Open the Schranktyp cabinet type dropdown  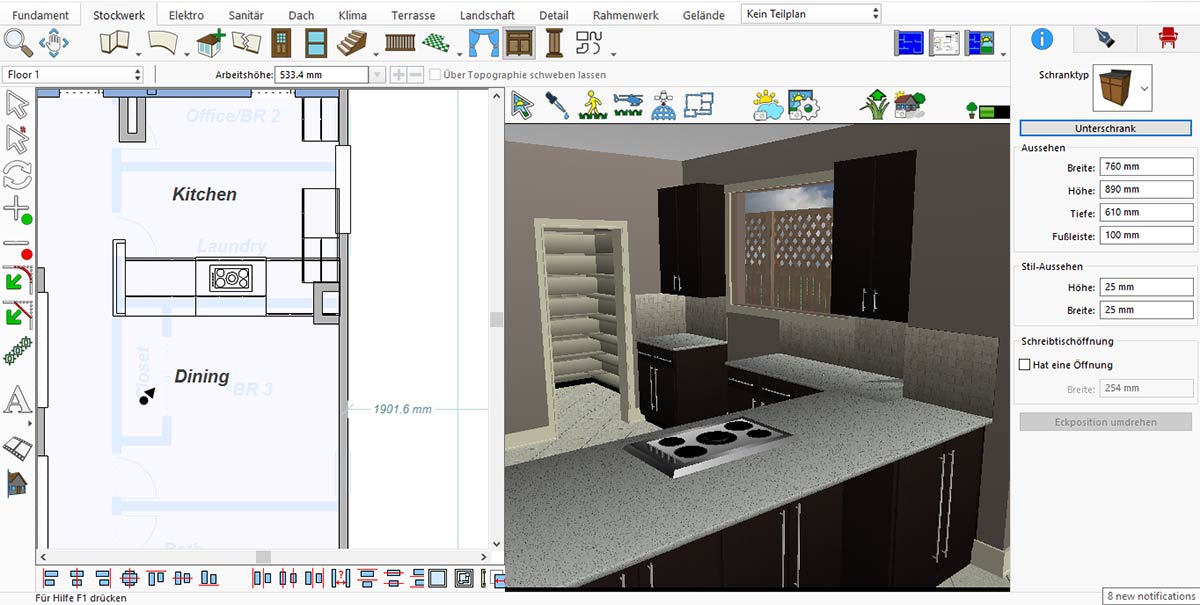(1123, 89)
